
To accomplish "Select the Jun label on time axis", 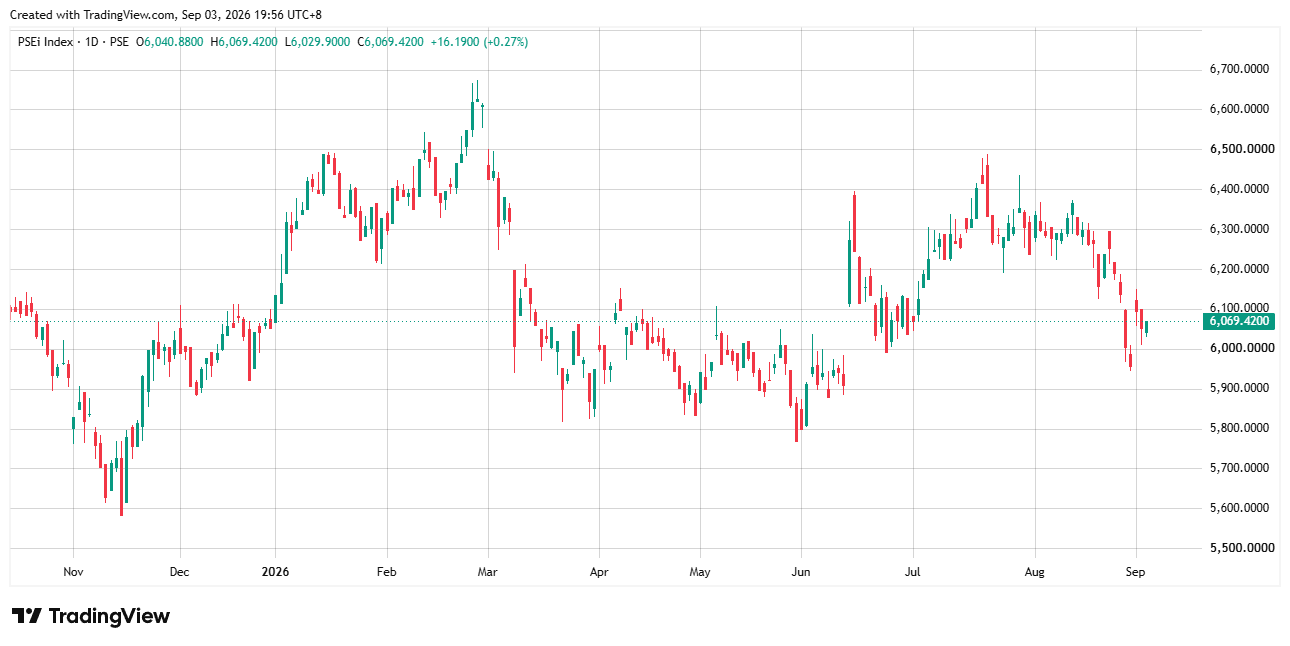I will 801,572.
